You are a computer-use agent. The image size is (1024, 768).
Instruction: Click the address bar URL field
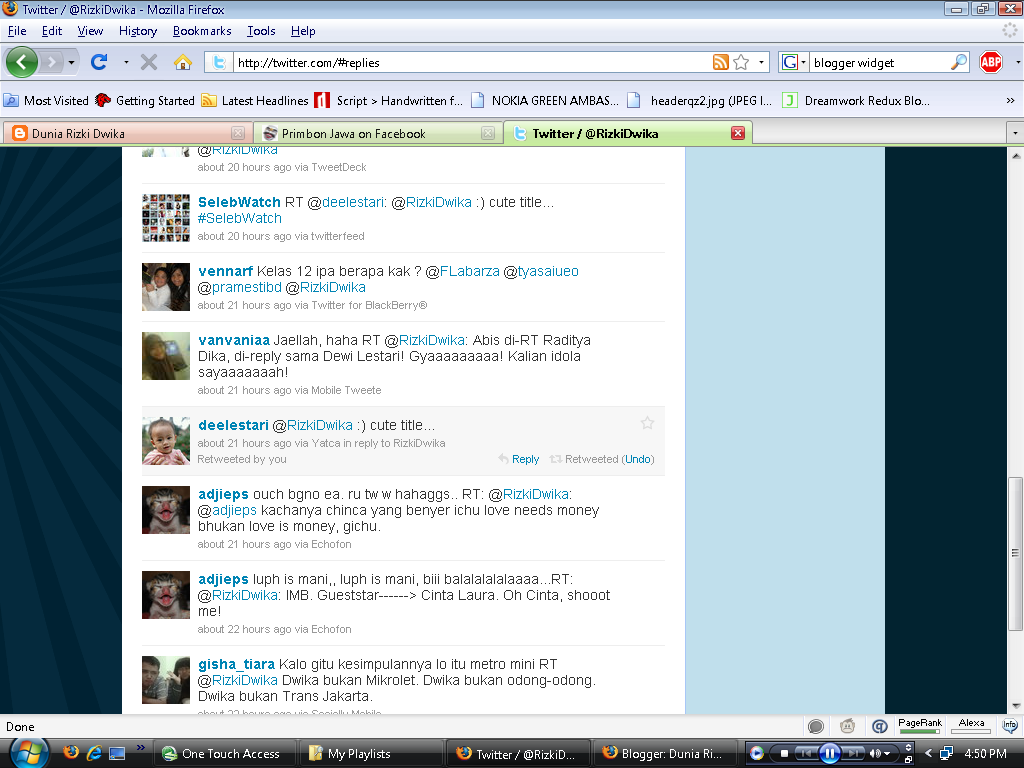coord(470,63)
